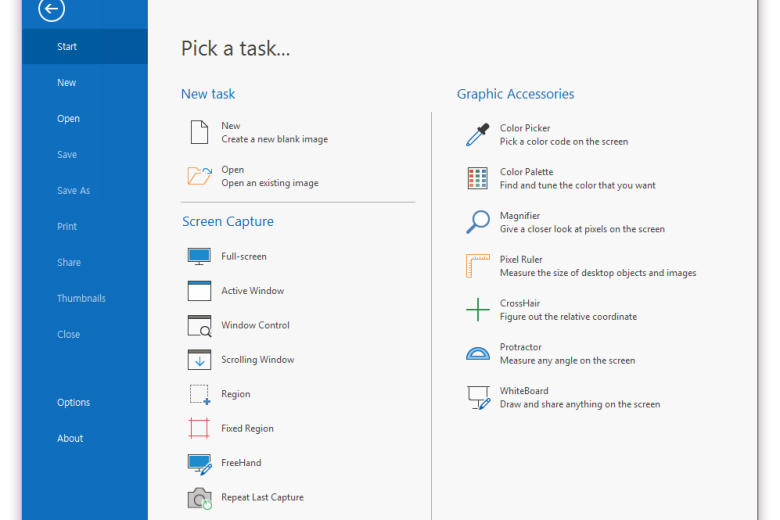Click 'Figure out the relative coordinate' text
Screen dimensions: 780x520
click(x=568, y=317)
